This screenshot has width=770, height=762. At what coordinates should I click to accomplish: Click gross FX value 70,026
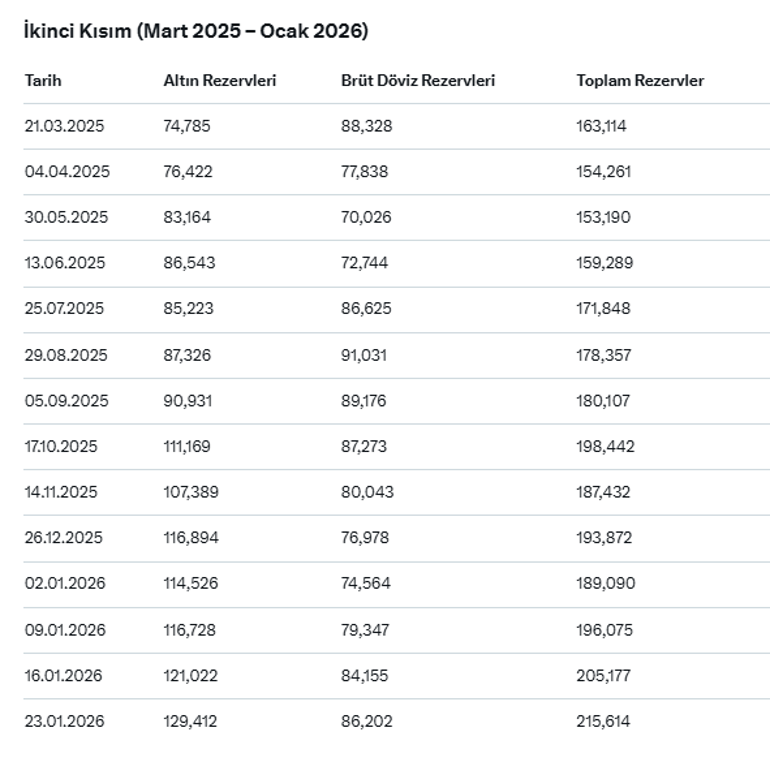(366, 217)
